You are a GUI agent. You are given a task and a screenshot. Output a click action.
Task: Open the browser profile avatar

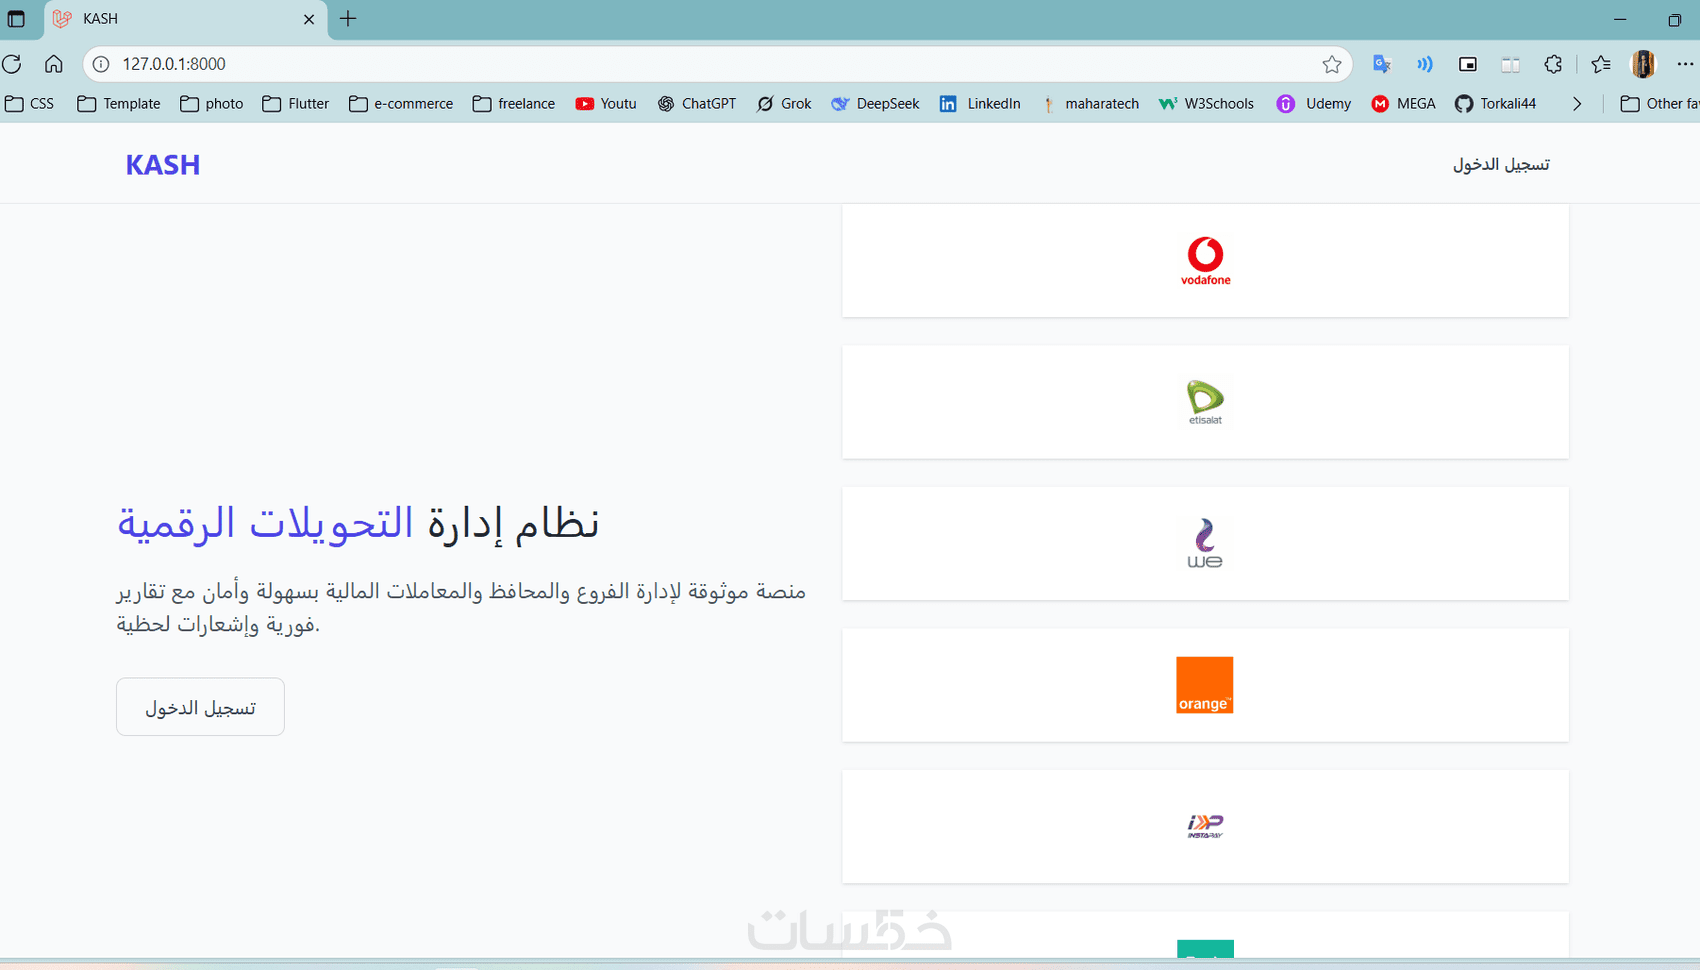point(1643,64)
